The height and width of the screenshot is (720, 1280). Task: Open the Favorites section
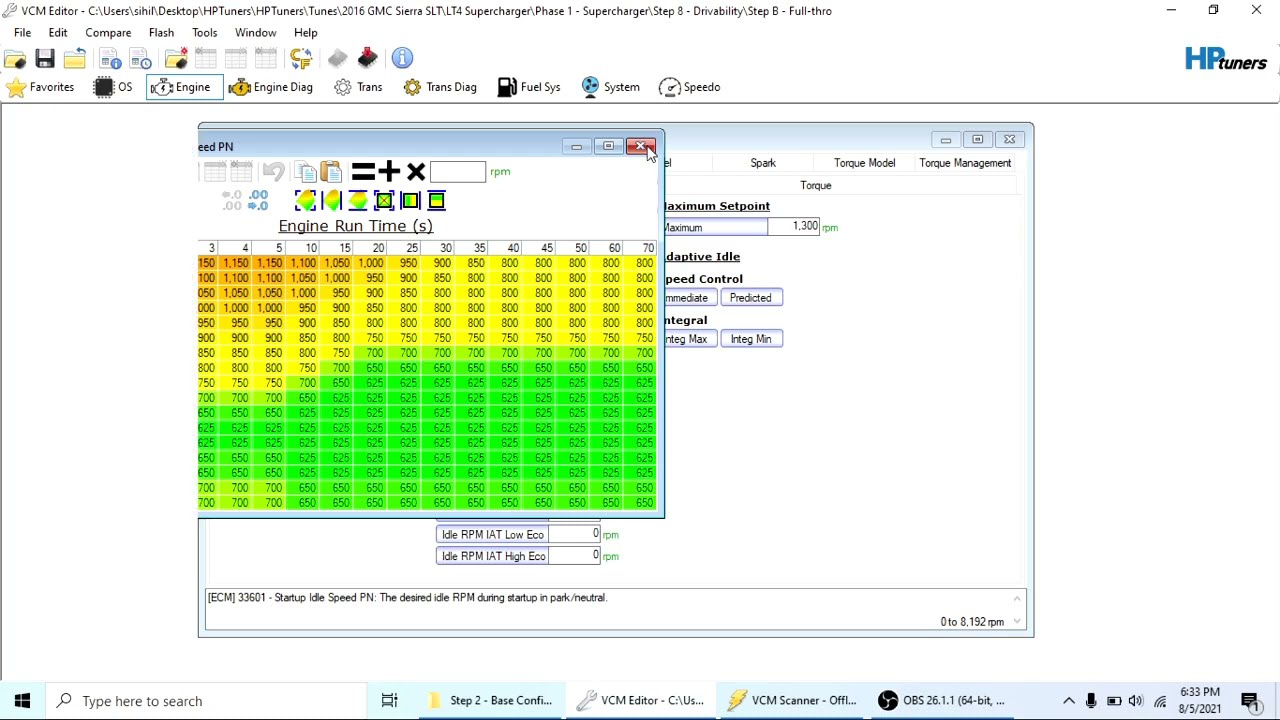40,87
